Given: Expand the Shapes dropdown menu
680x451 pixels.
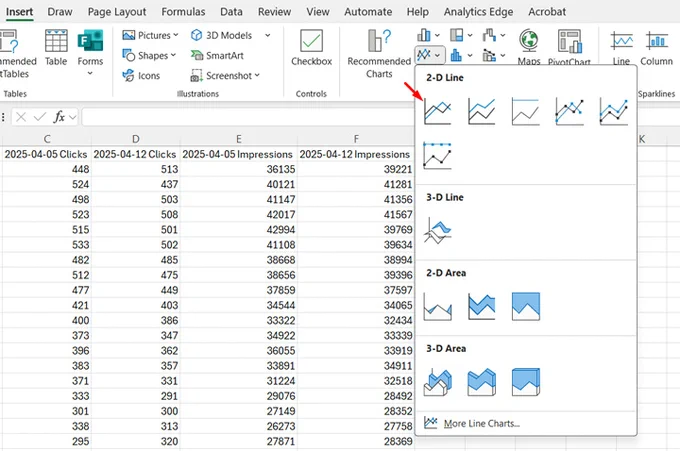Looking at the screenshot, I should click(x=149, y=56).
